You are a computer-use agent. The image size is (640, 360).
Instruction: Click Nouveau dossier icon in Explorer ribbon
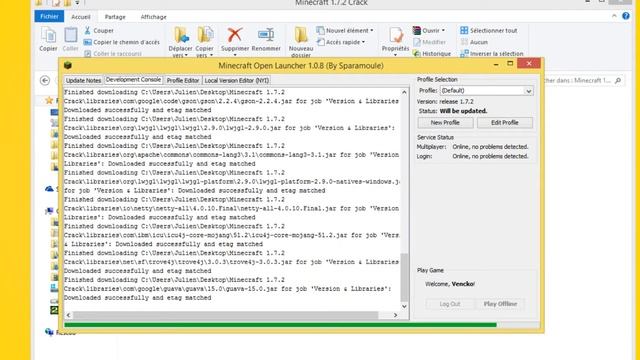[x=301, y=35]
